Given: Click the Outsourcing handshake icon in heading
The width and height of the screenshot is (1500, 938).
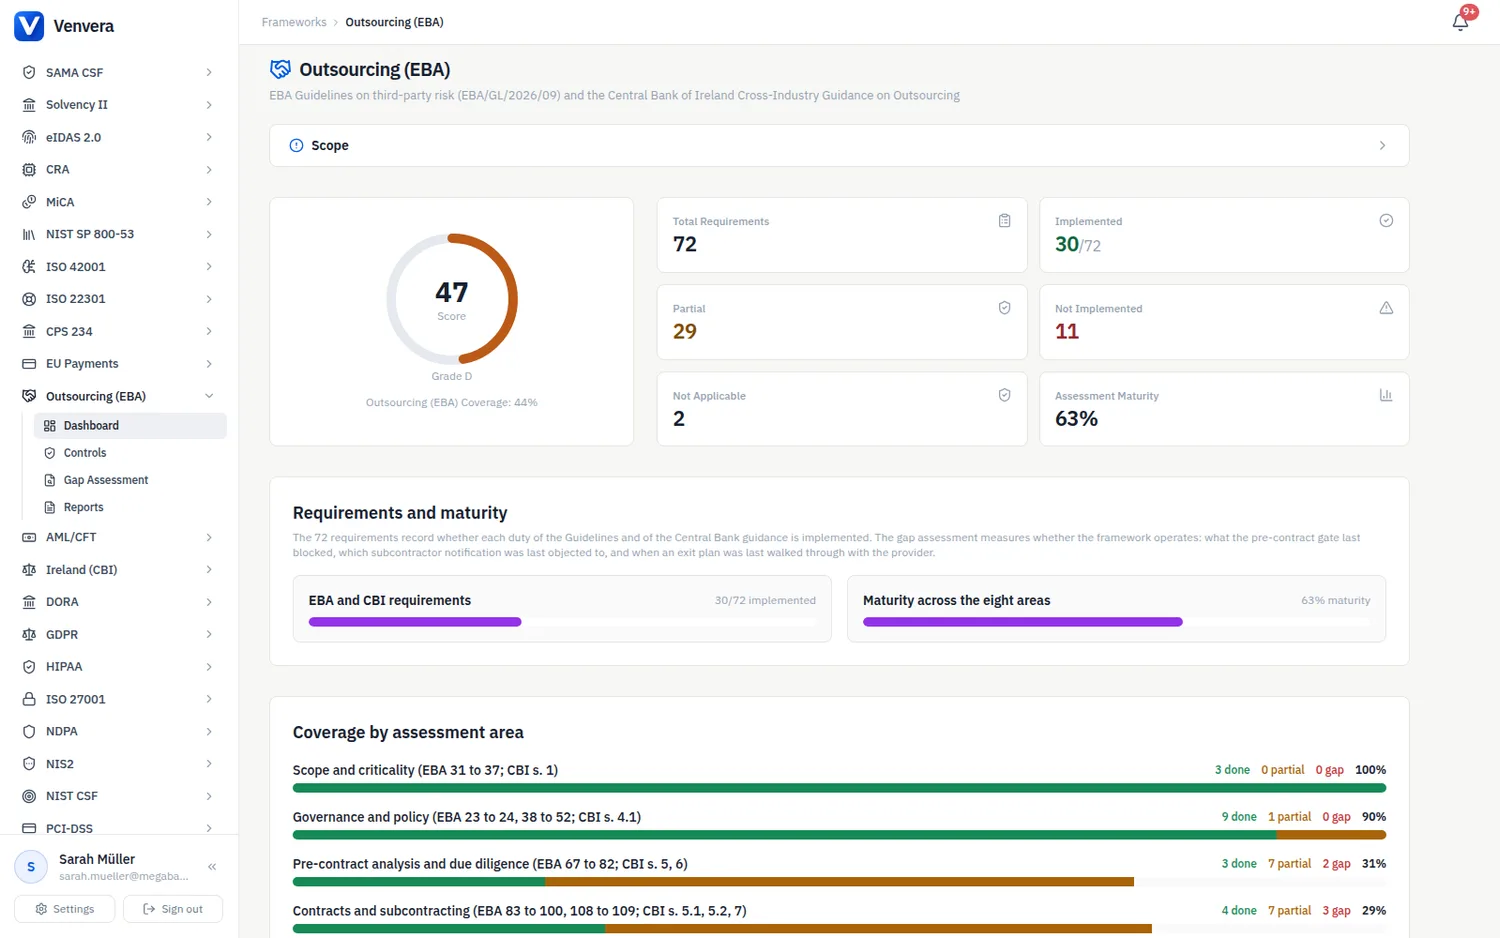Looking at the screenshot, I should pyautogui.click(x=281, y=69).
